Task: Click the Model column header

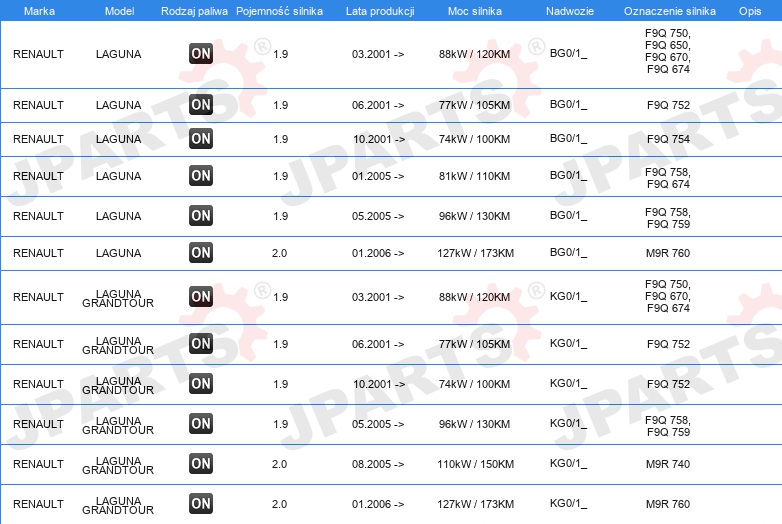Action: click(x=119, y=11)
